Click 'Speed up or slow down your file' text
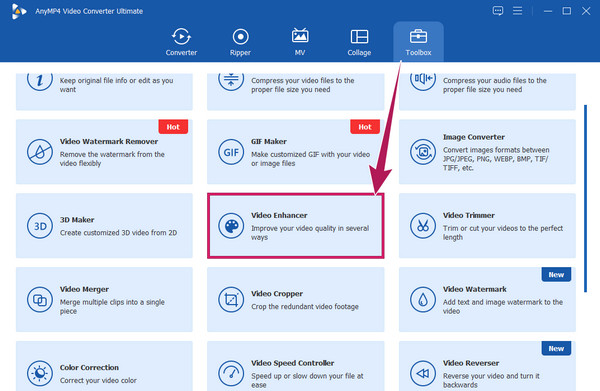 coord(307,380)
